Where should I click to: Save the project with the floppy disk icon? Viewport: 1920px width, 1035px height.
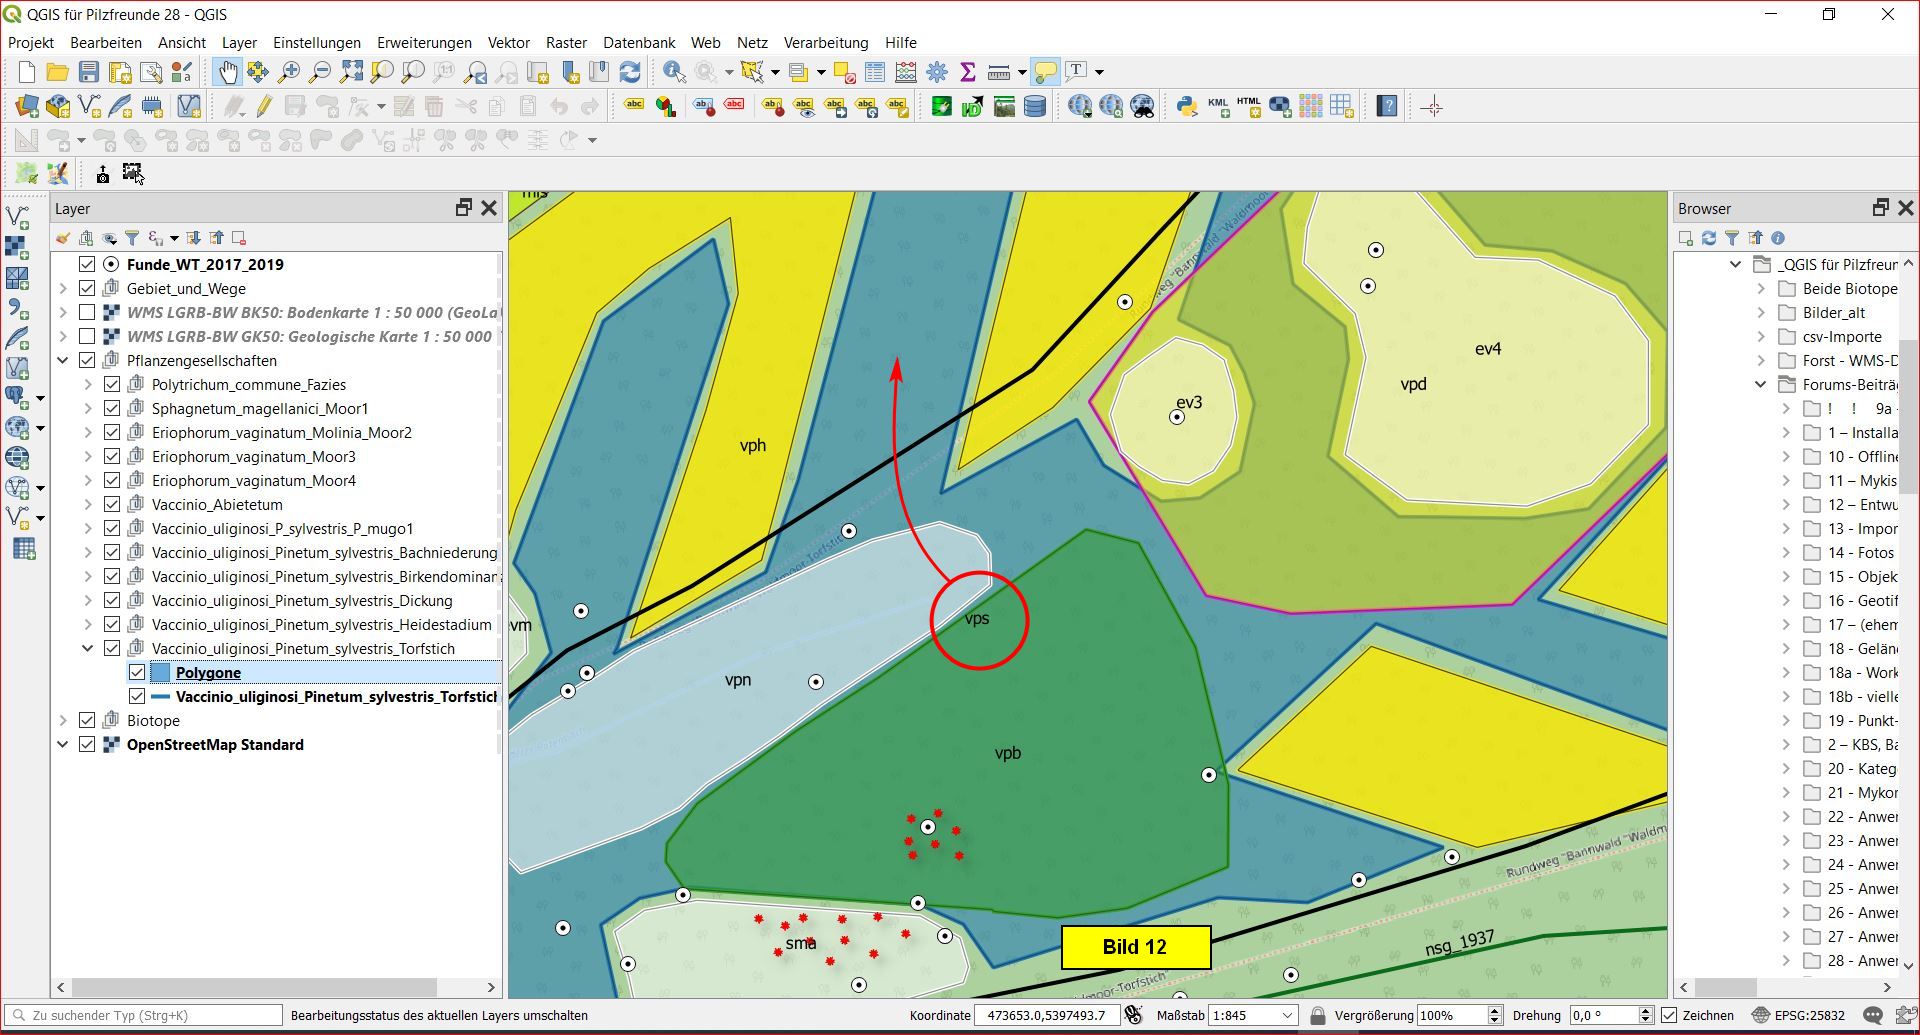point(89,72)
